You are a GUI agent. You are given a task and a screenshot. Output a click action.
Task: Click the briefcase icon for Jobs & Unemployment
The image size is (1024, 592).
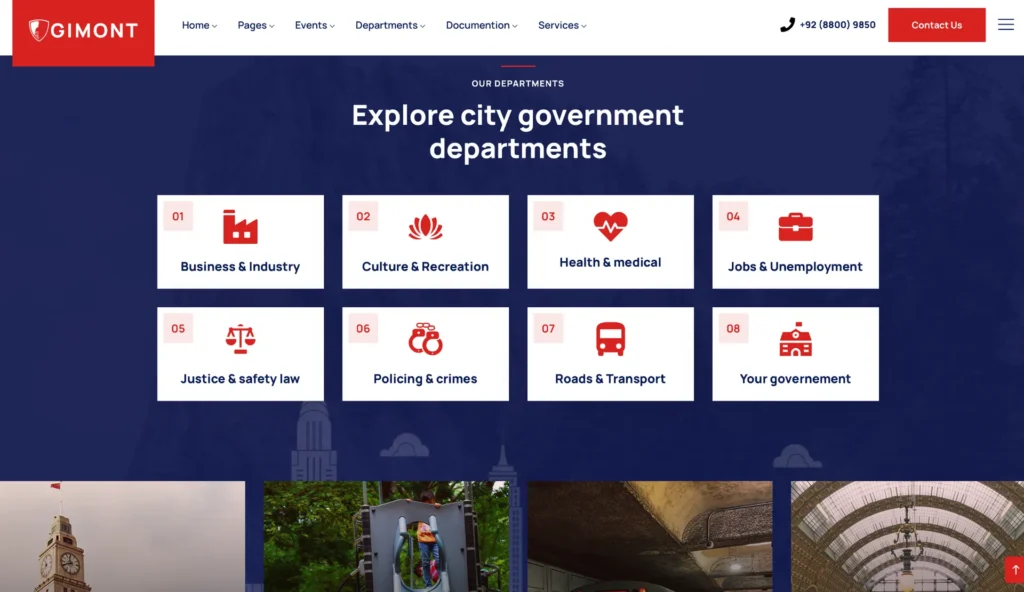(x=795, y=227)
